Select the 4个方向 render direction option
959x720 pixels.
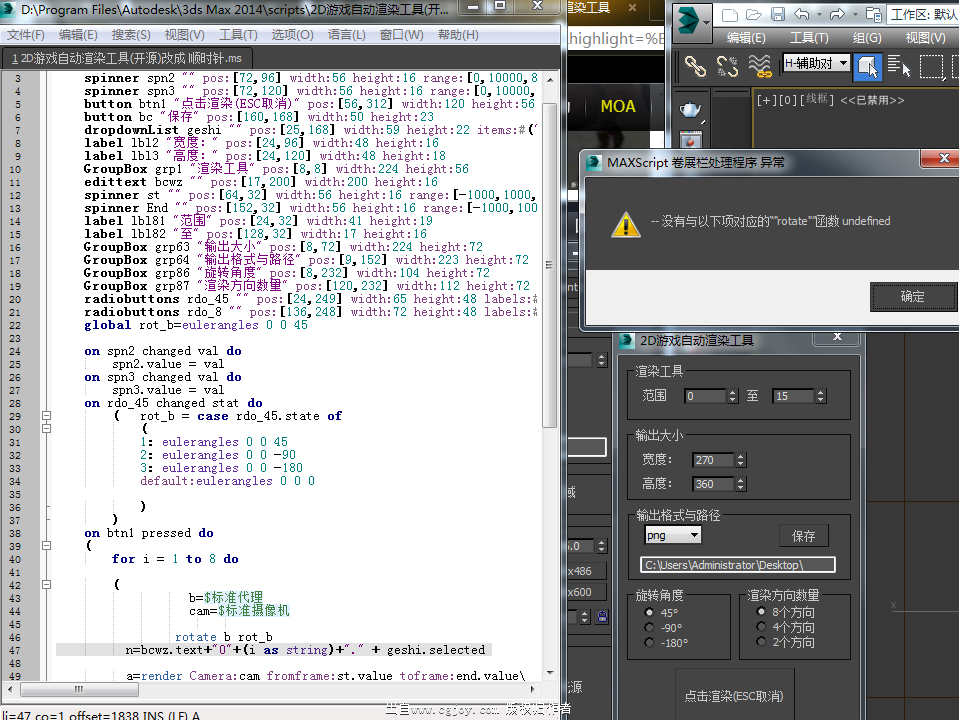click(x=761, y=627)
